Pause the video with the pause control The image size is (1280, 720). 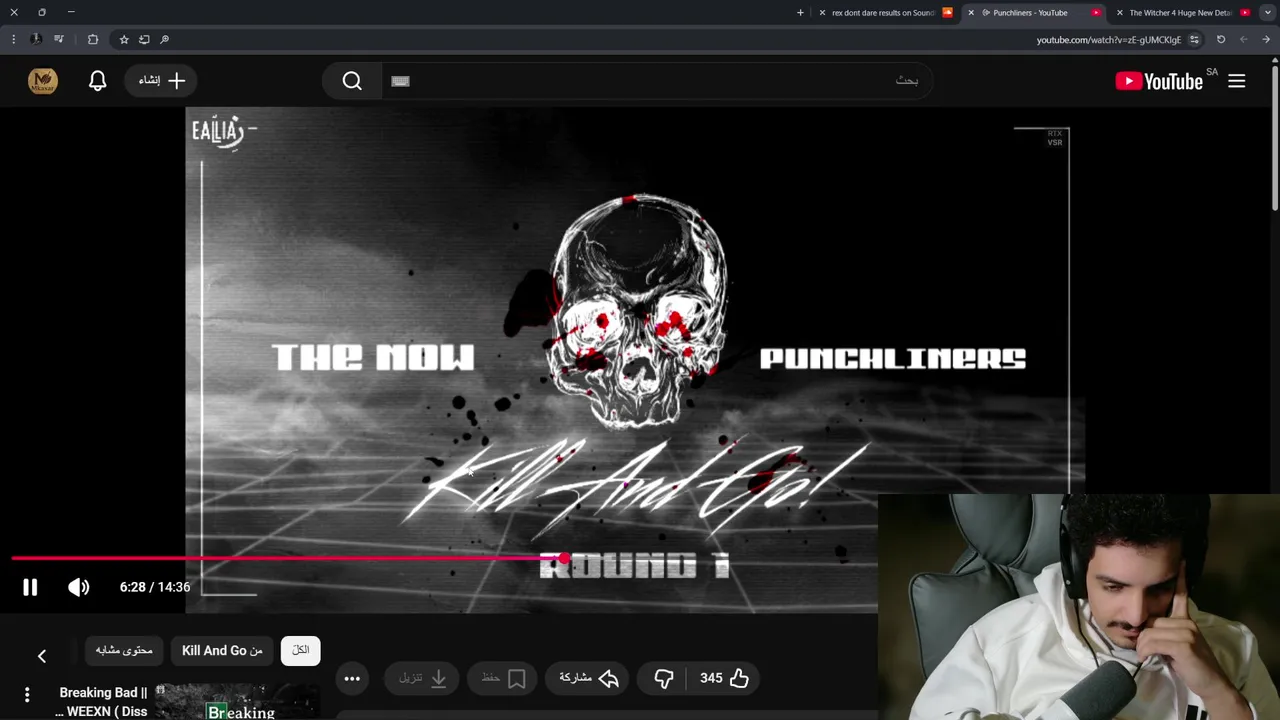coord(30,587)
